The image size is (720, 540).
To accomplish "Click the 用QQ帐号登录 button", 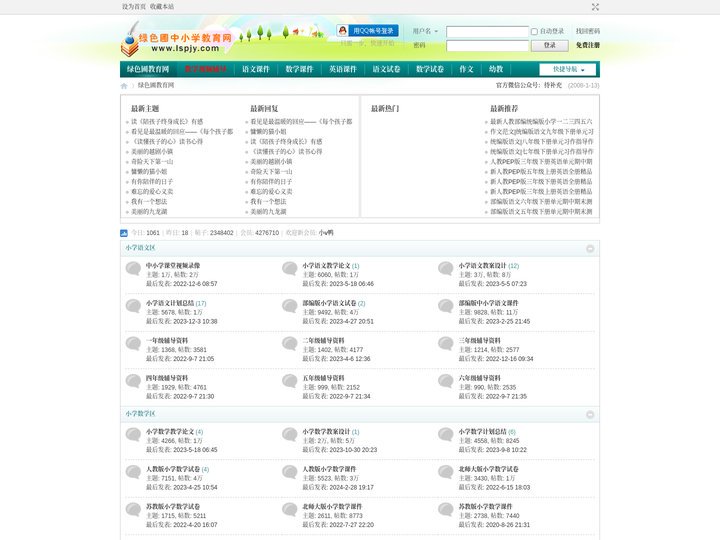I will 367,31.
